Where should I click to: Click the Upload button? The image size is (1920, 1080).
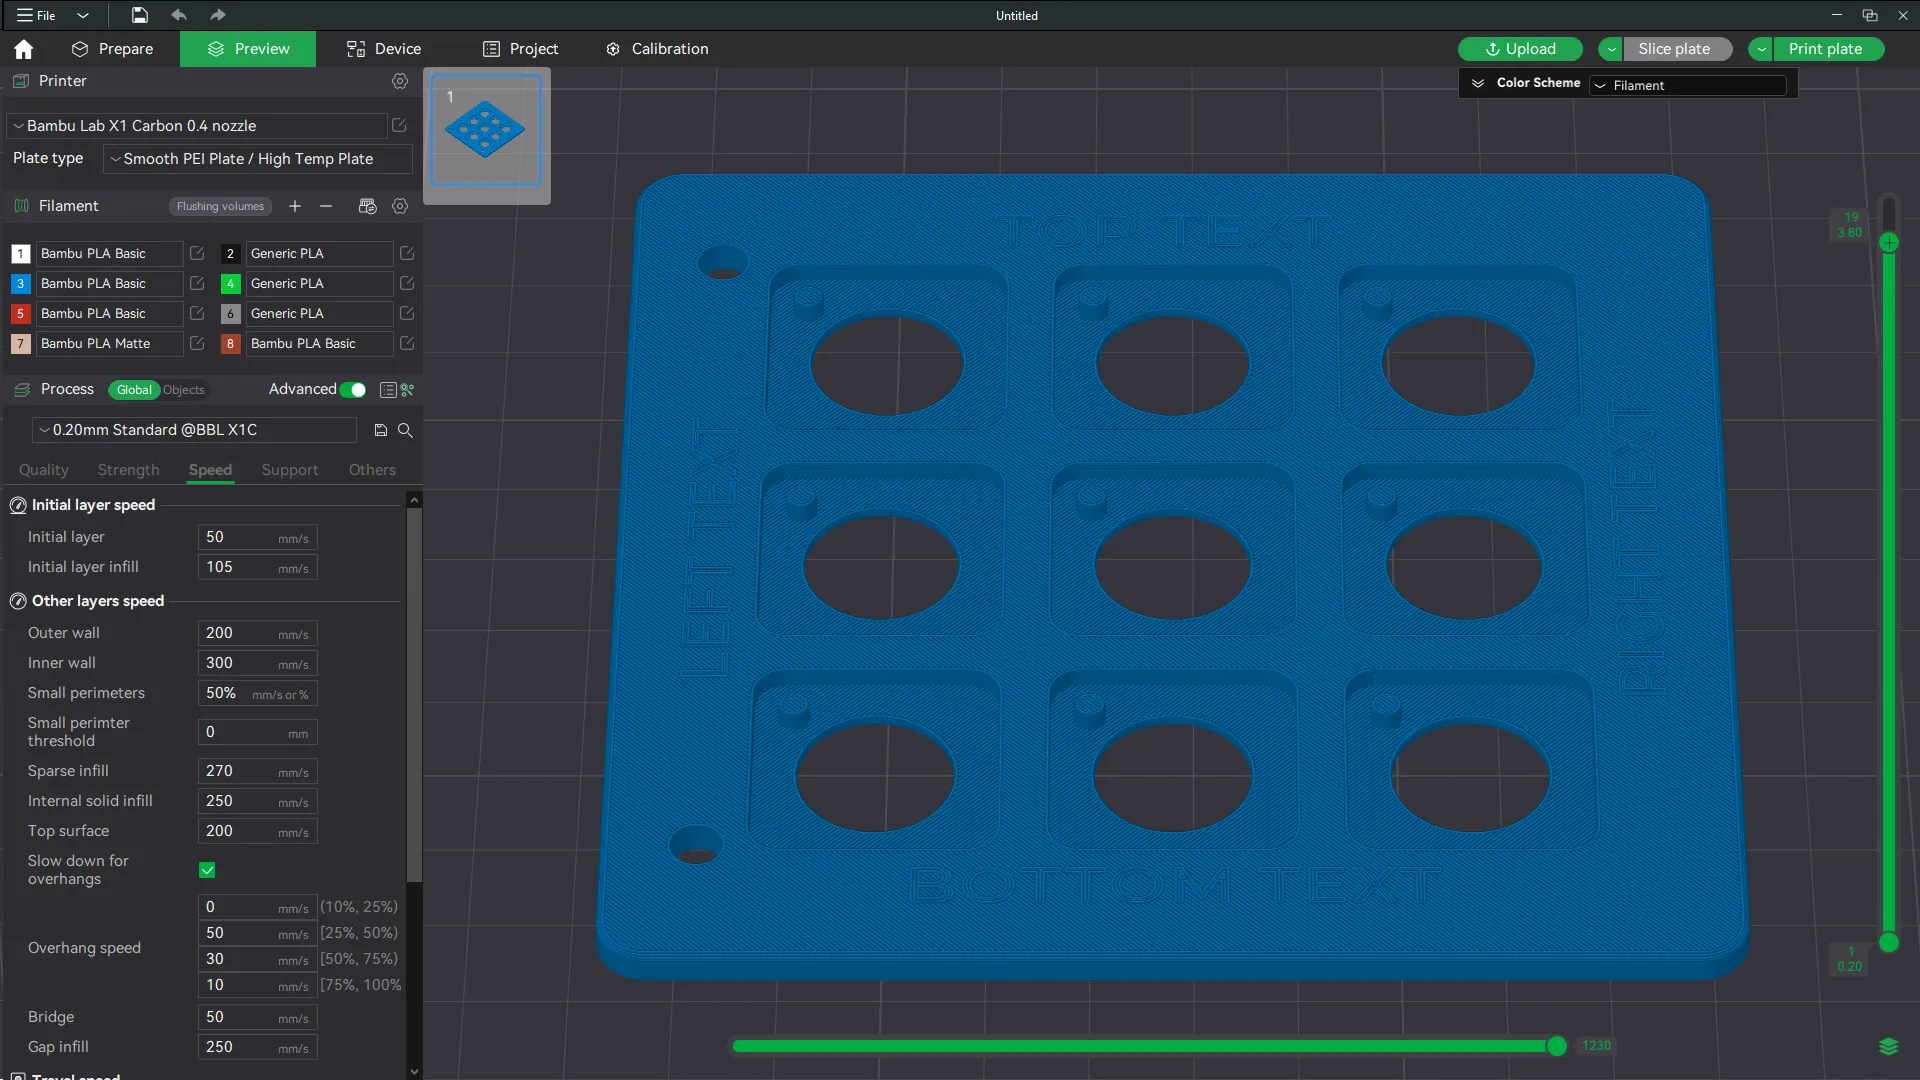(x=1520, y=49)
